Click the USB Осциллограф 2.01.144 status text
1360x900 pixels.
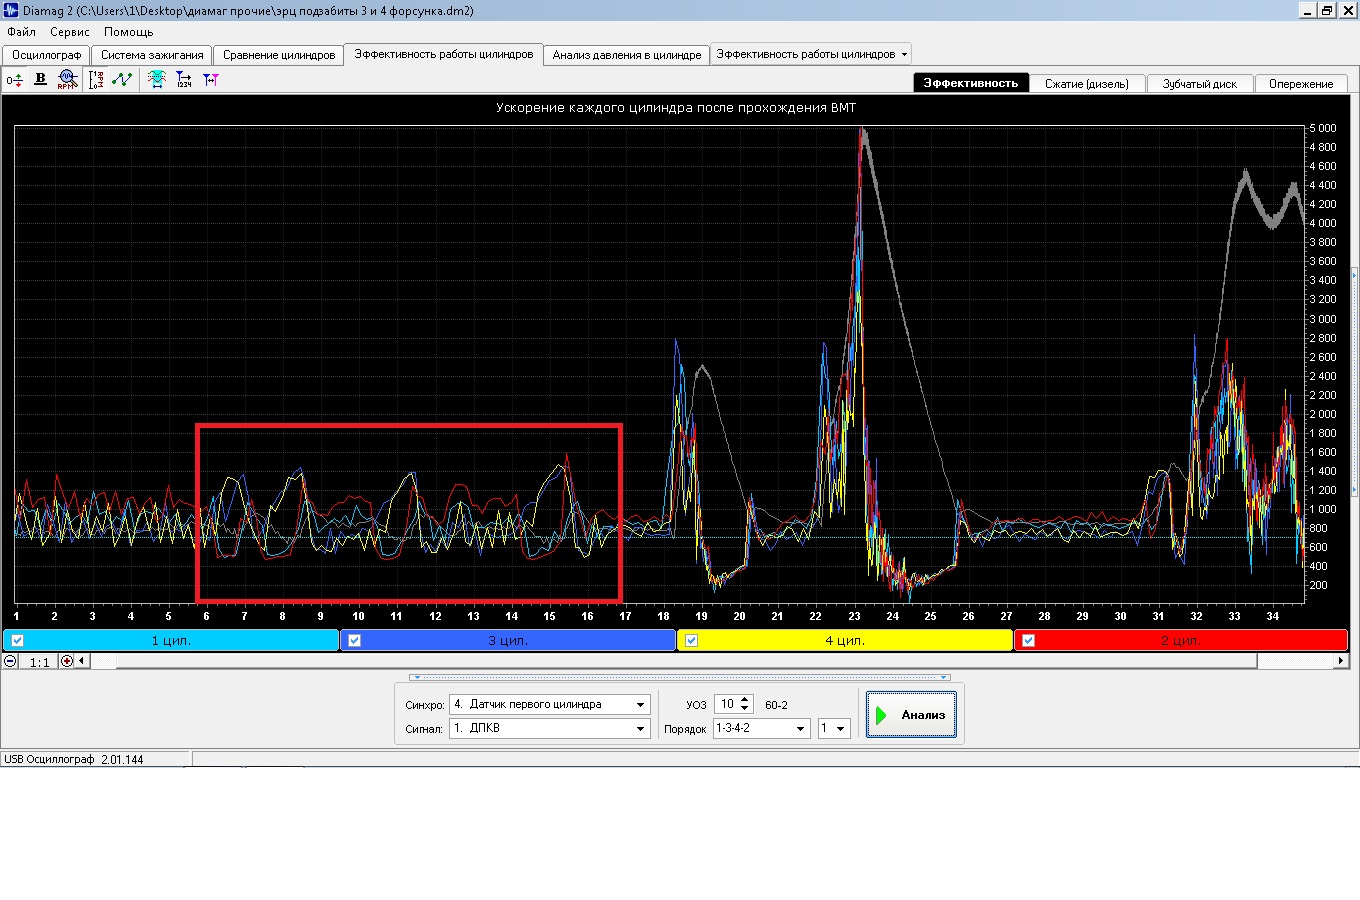[74, 760]
